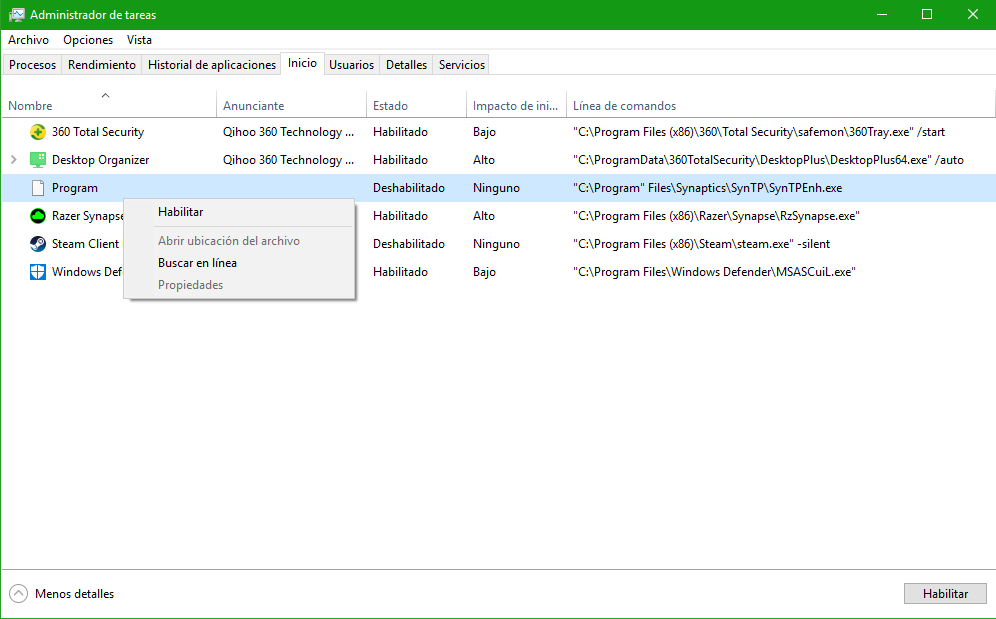Click Habilitado status of Razer Synapse row
The height and width of the screenshot is (619, 996).
[400, 216]
